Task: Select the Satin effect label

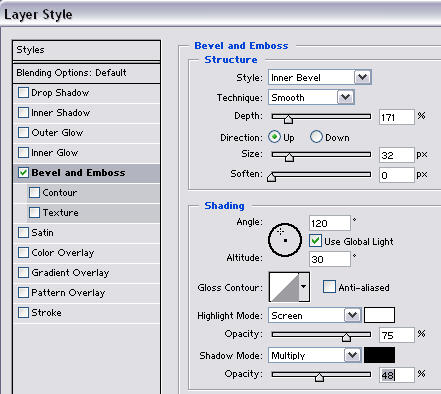Action: click(x=42, y=233)
